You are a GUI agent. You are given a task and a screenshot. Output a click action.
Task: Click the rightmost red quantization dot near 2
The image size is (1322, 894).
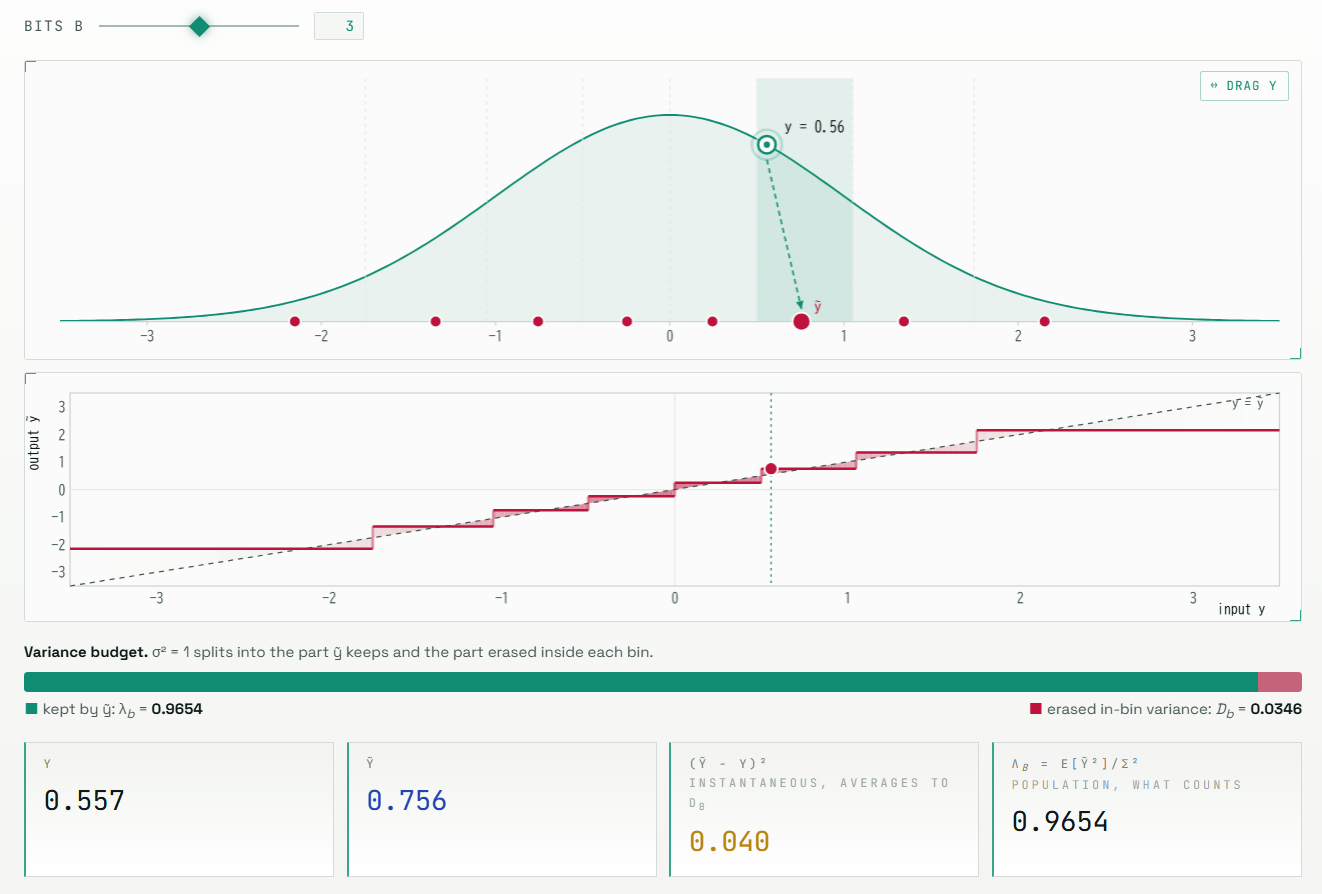coord(1045,321)
